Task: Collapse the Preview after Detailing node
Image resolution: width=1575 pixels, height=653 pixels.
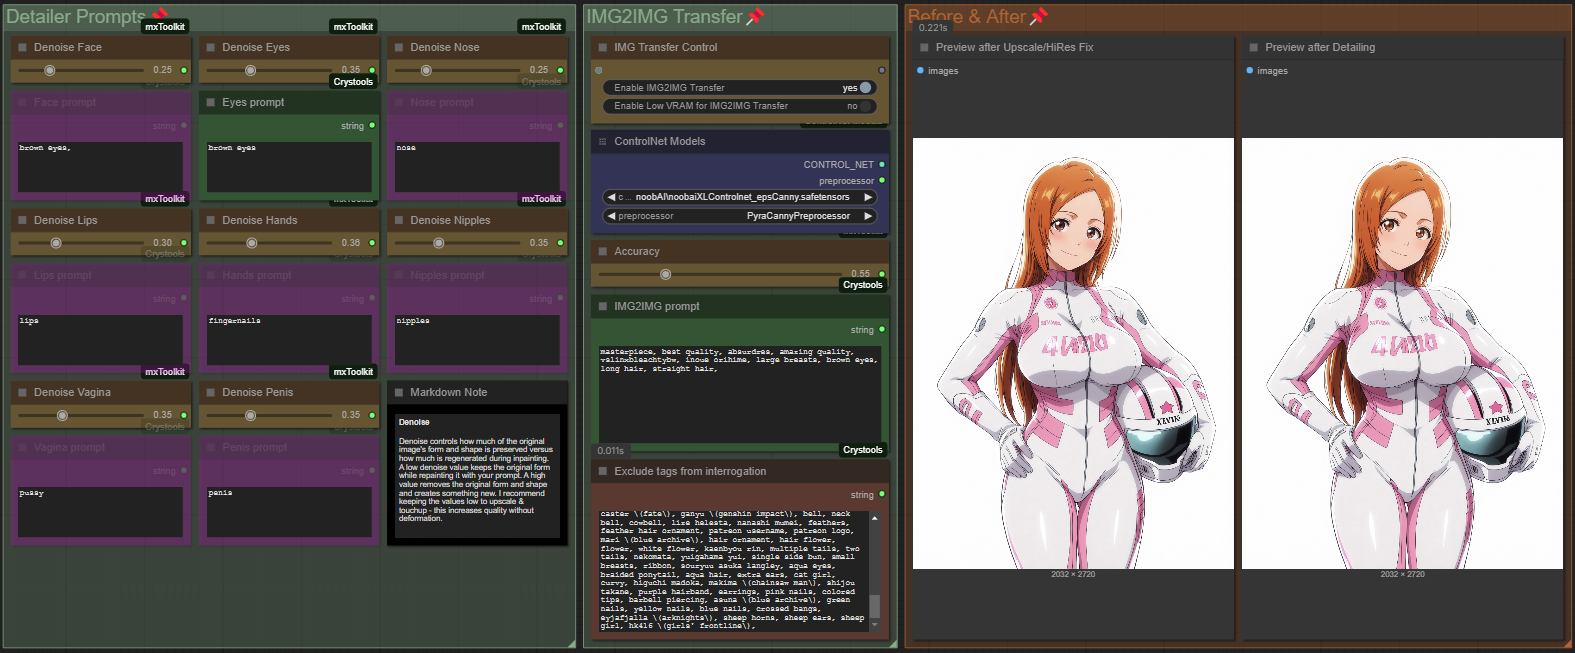Action: [1254, 47]
